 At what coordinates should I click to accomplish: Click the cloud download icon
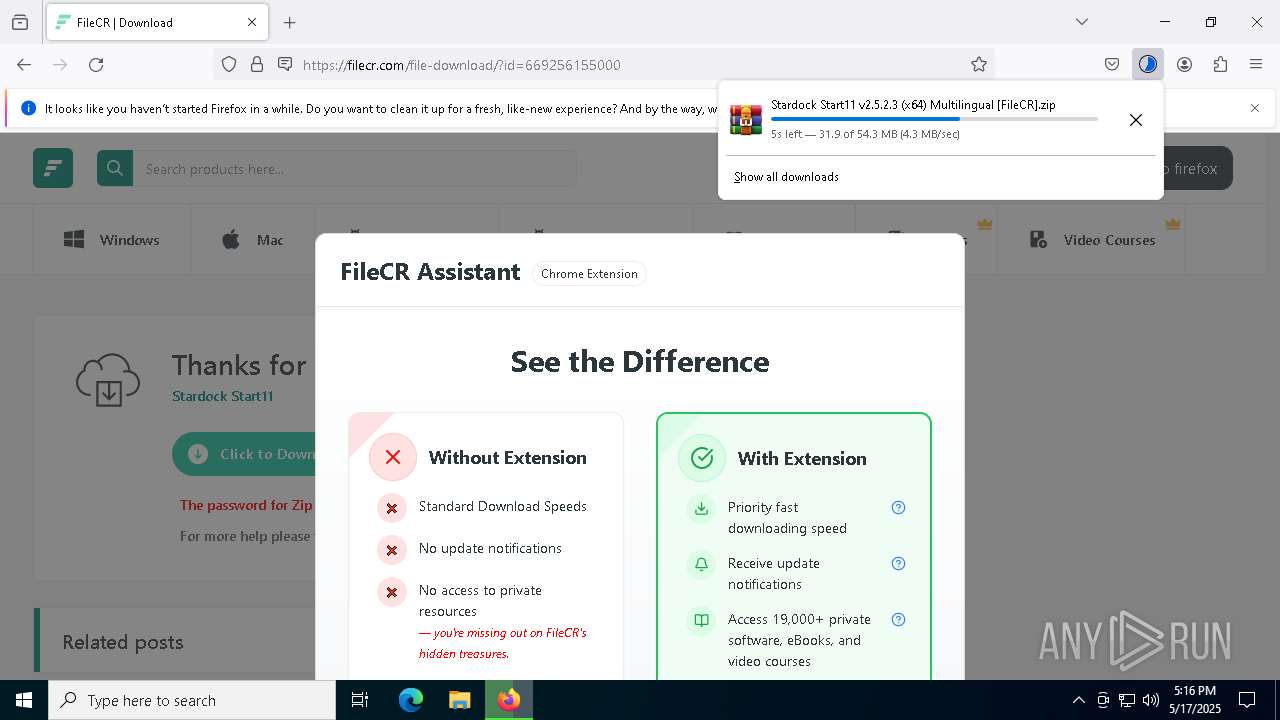point(108,380)
